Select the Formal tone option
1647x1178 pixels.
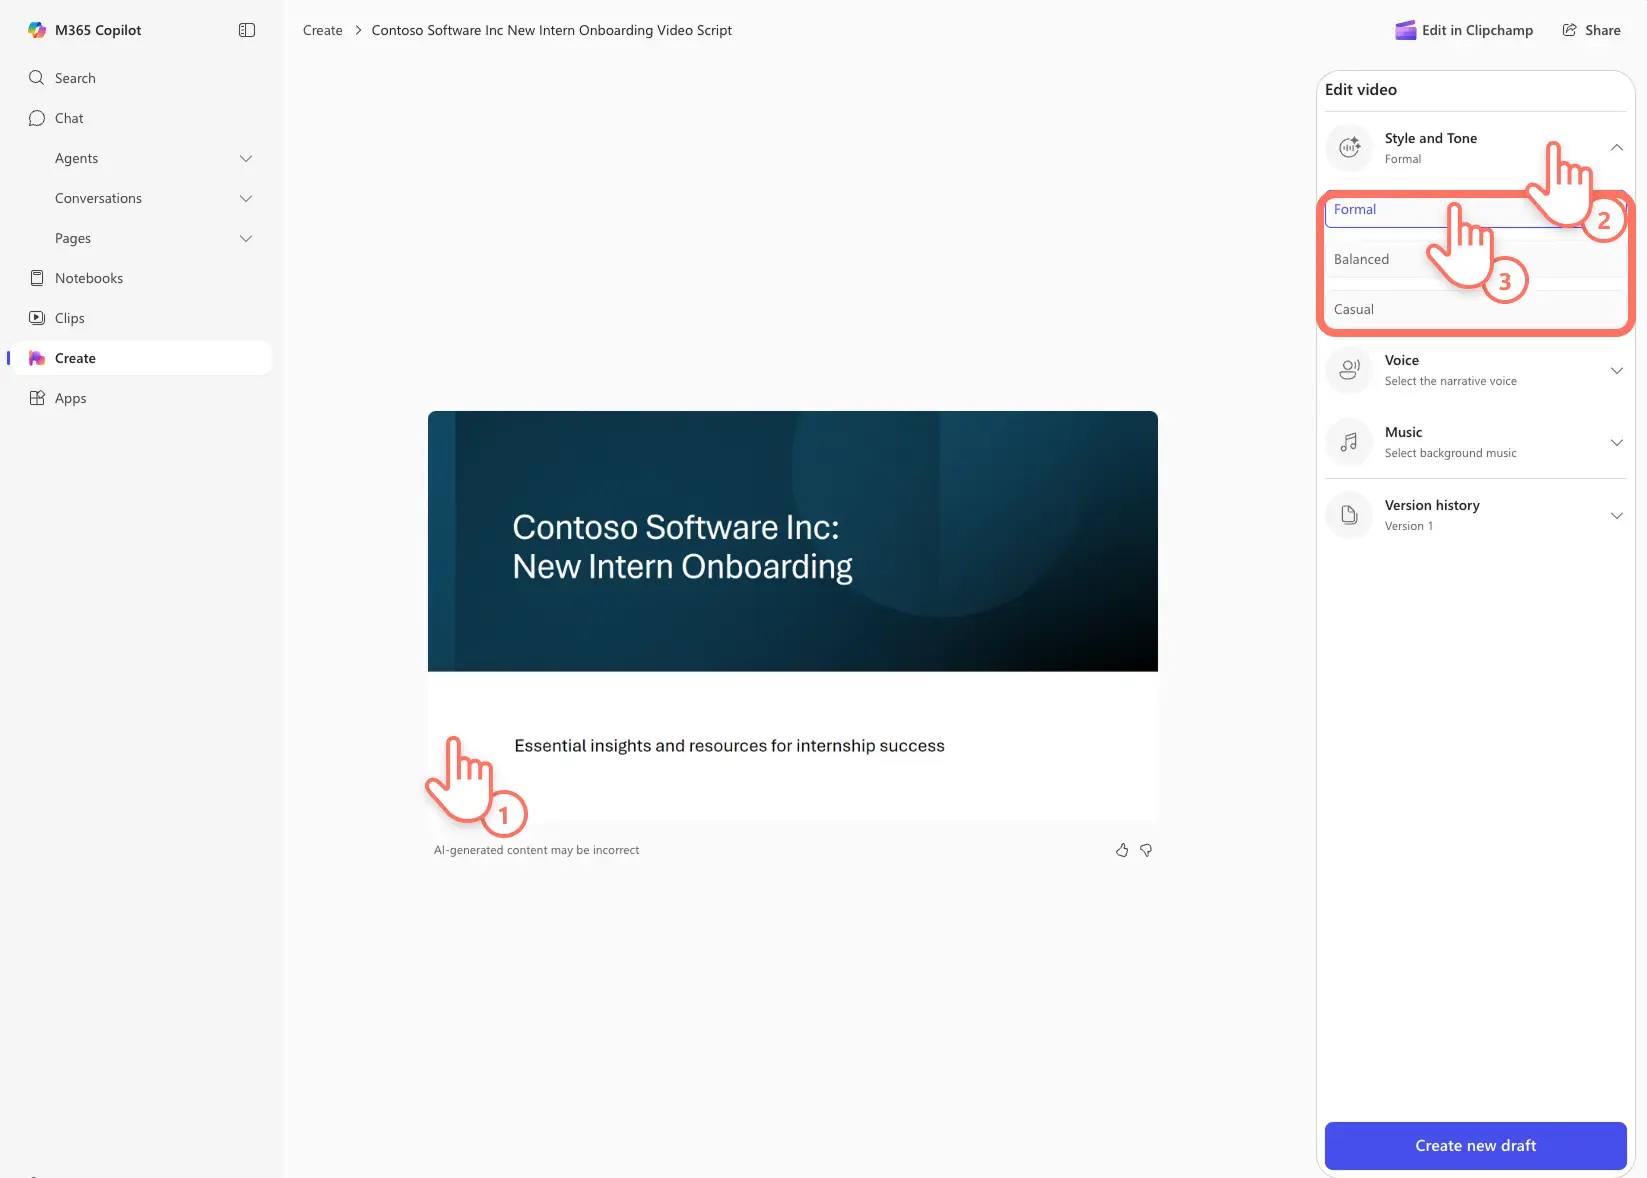click(1476, 210)
